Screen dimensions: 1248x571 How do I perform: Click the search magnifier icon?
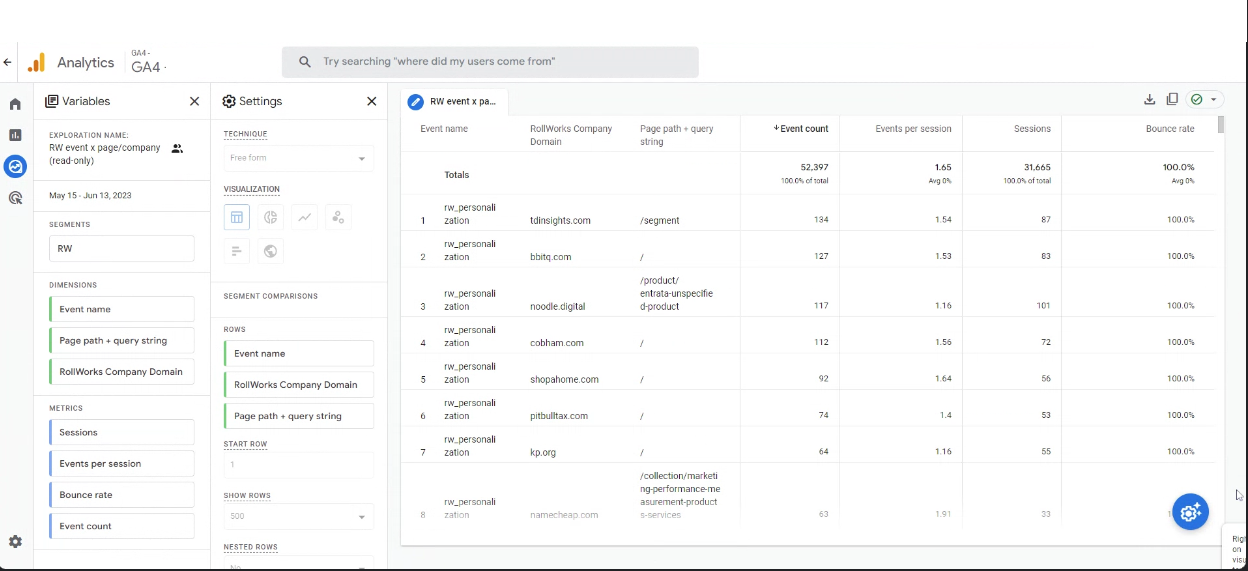click(x=305, y=62)
